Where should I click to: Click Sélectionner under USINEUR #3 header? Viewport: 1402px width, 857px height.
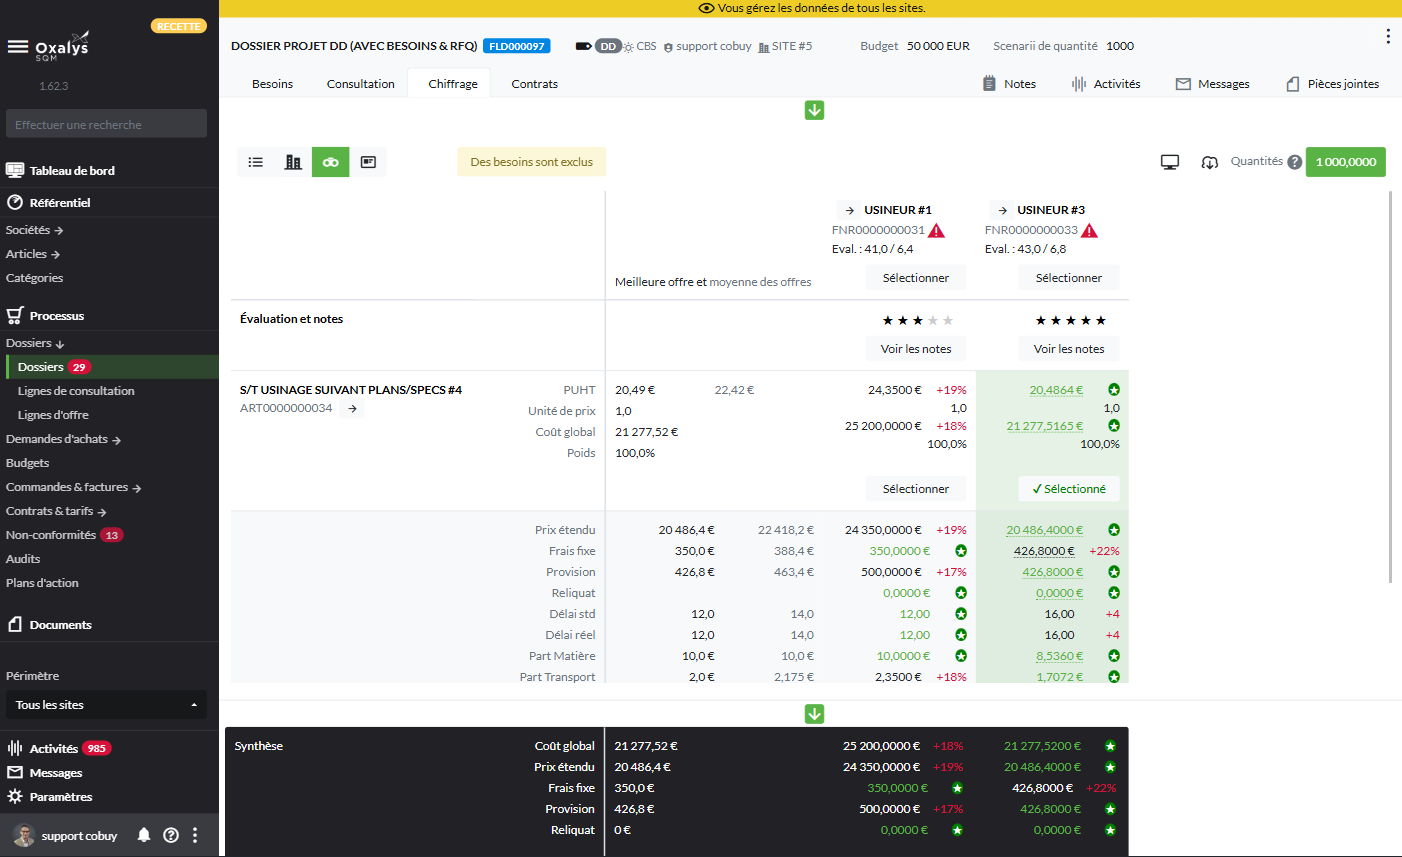(x=1068, y=278)
